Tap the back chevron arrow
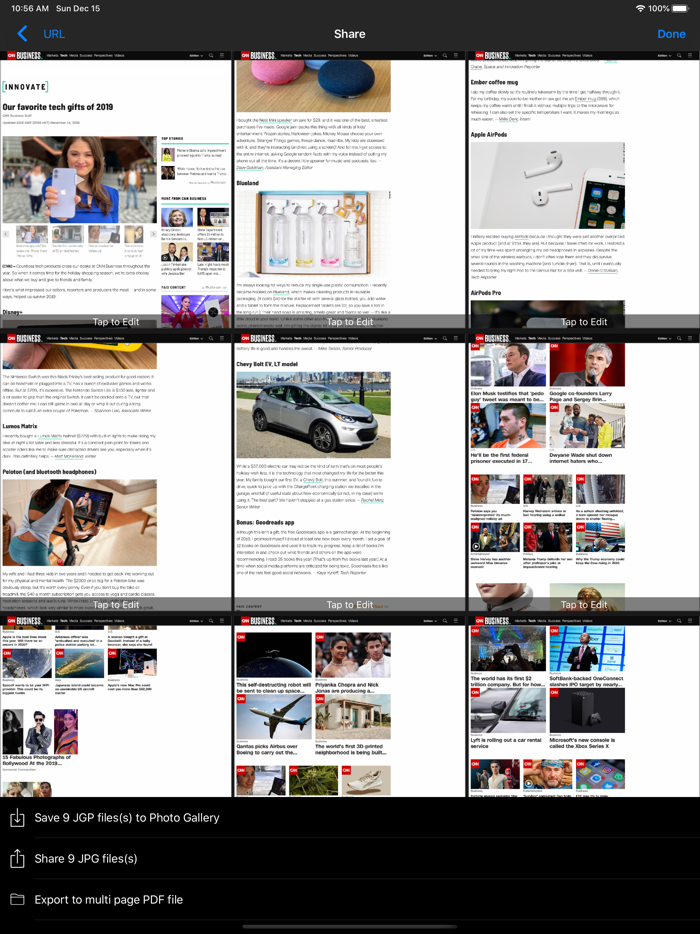 [22, 33]
